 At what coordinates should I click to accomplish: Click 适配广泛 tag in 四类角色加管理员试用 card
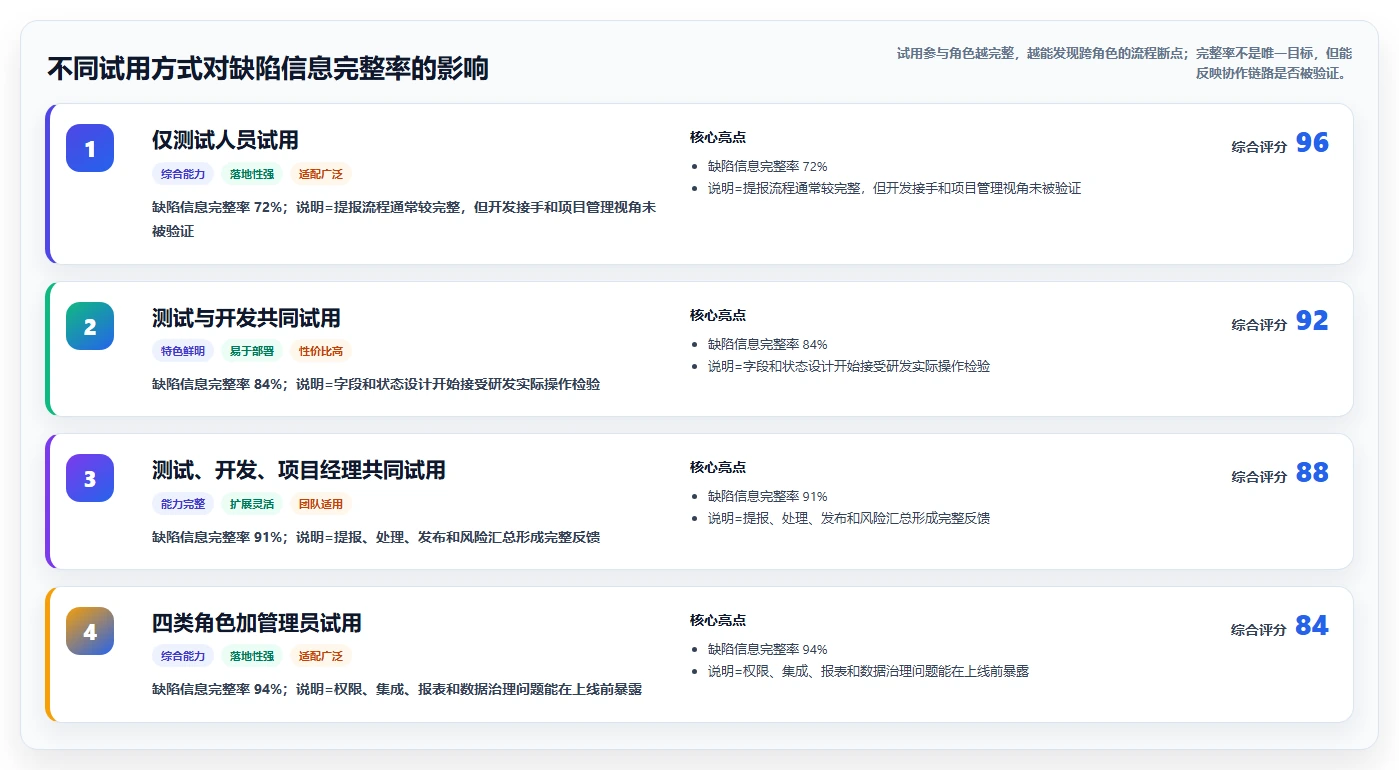pos(321,657)
